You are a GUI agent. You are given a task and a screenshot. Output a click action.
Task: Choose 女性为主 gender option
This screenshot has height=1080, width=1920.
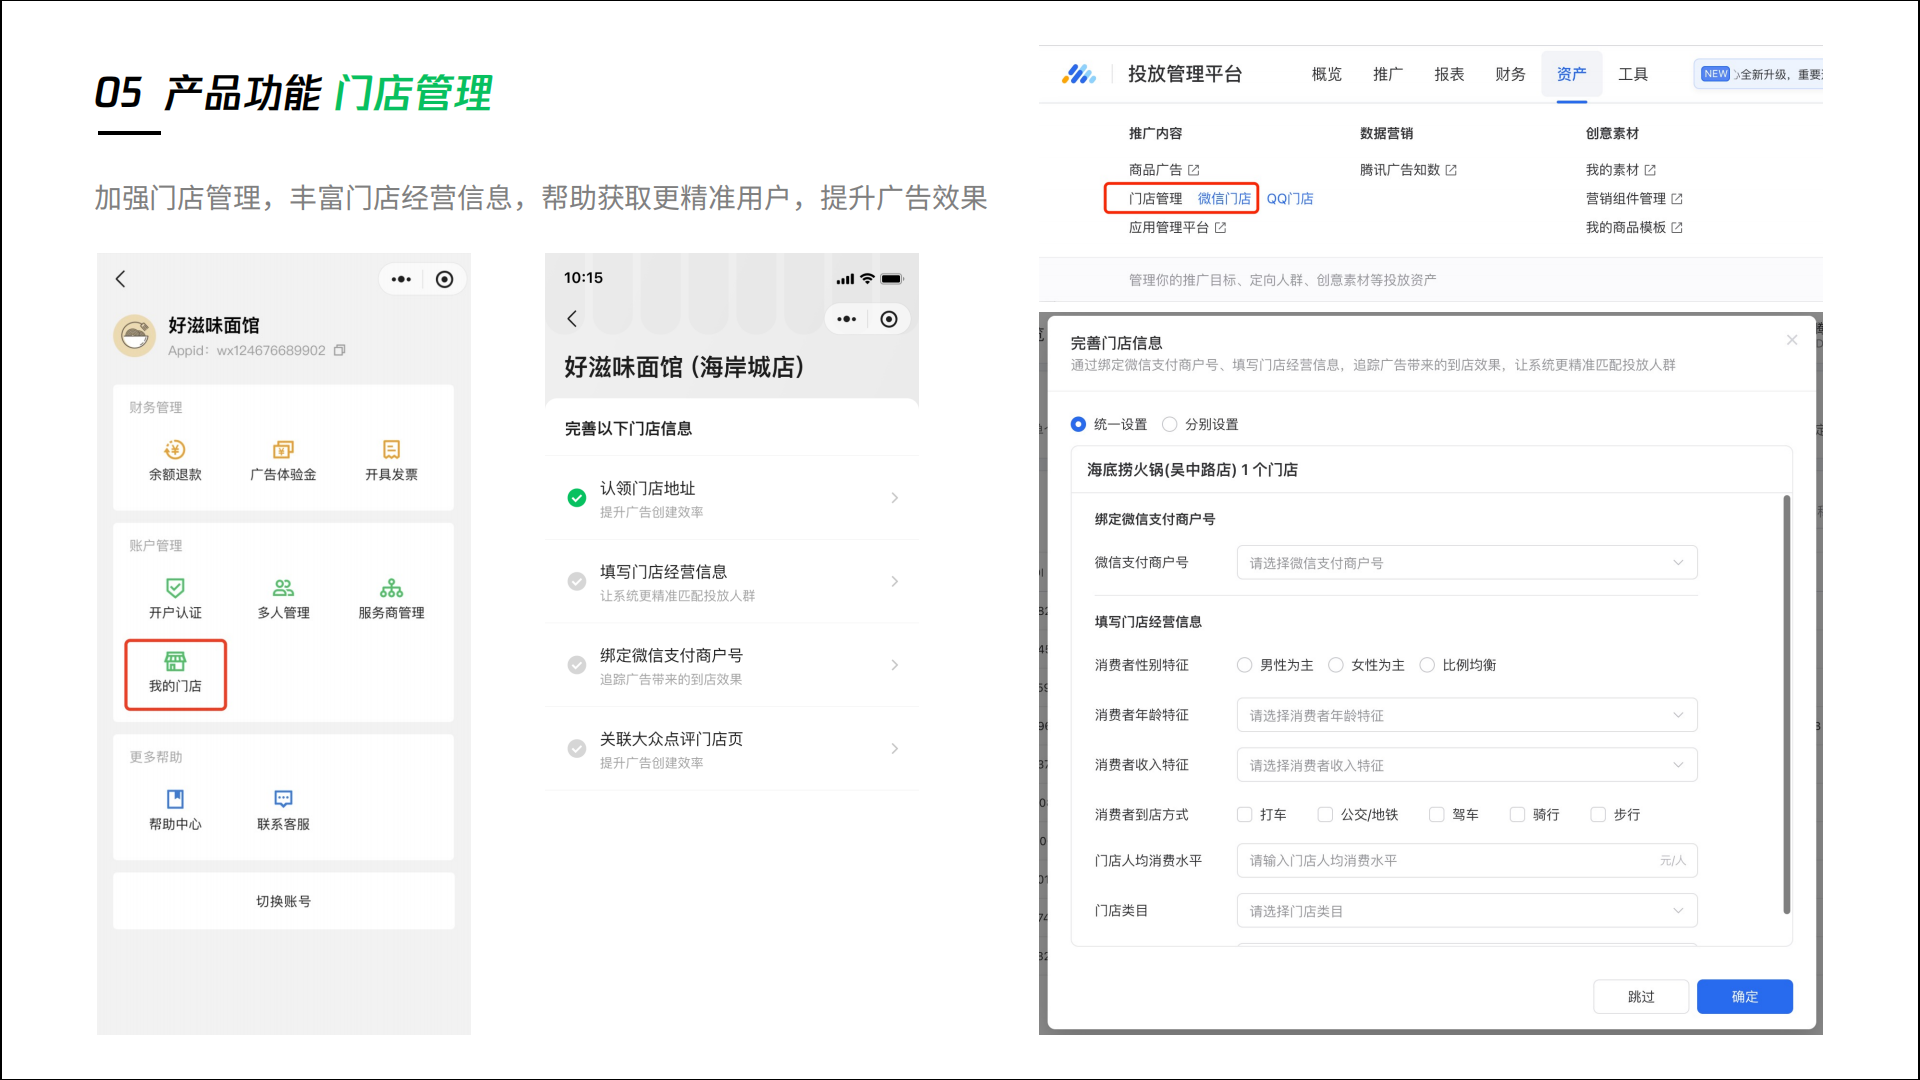[x=1336, y=665]
